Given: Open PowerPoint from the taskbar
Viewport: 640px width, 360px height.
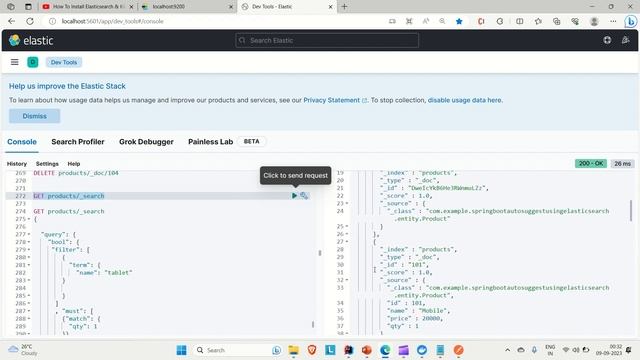Looking at the screenshot, I should click(x=367, y=350).
